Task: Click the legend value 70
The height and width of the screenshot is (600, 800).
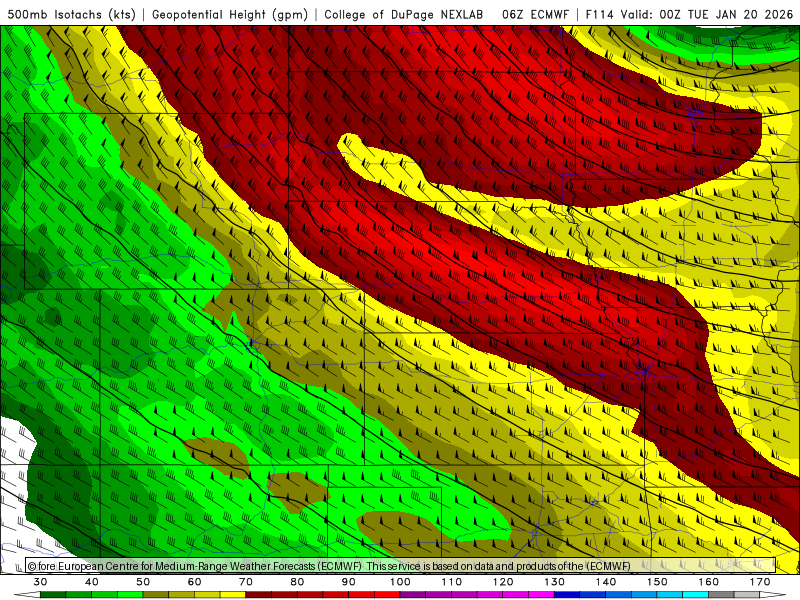Action: pos(246,582)
